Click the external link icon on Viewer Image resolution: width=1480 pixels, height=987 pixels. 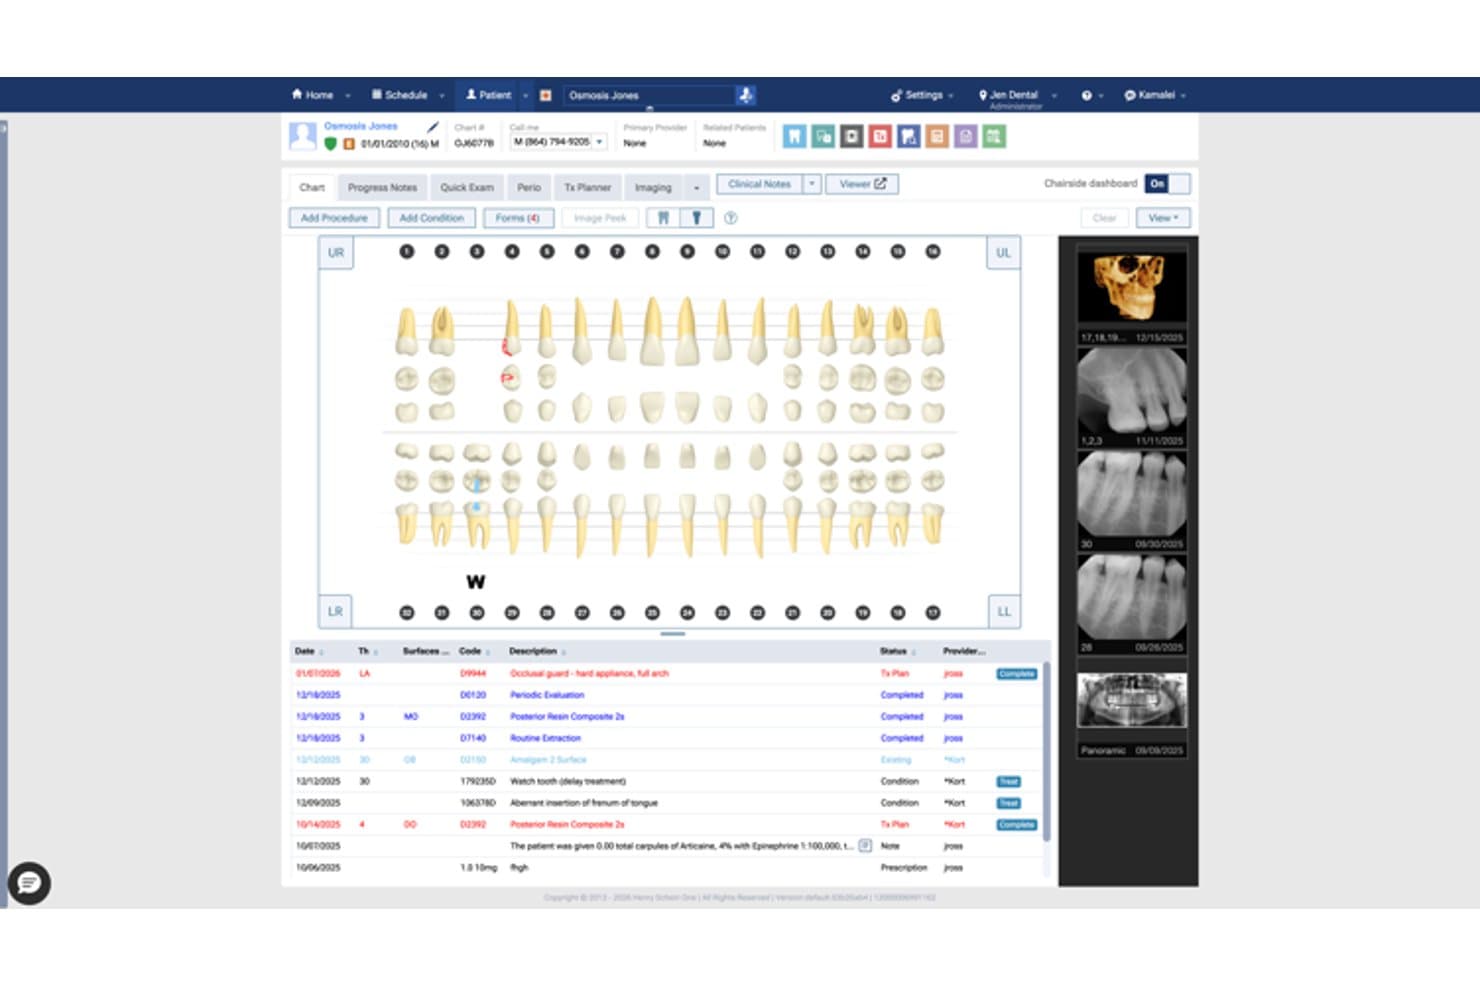[x=880, y=184]
